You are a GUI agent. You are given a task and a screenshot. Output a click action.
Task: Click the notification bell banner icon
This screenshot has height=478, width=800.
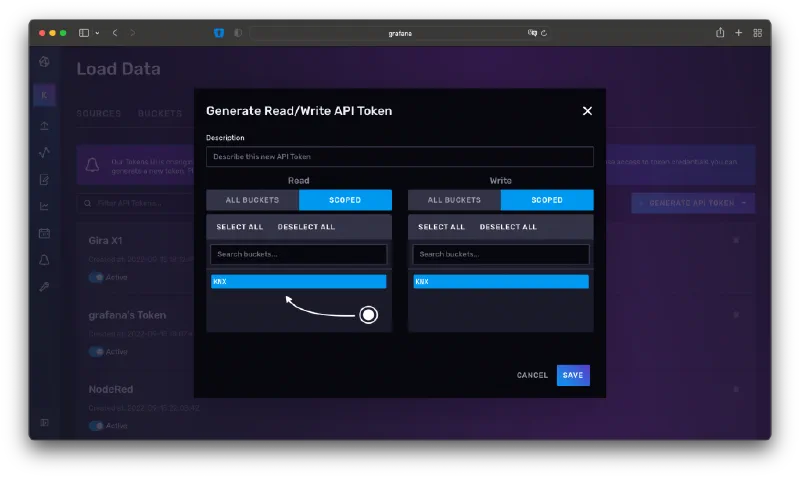[x=92, y=165]
